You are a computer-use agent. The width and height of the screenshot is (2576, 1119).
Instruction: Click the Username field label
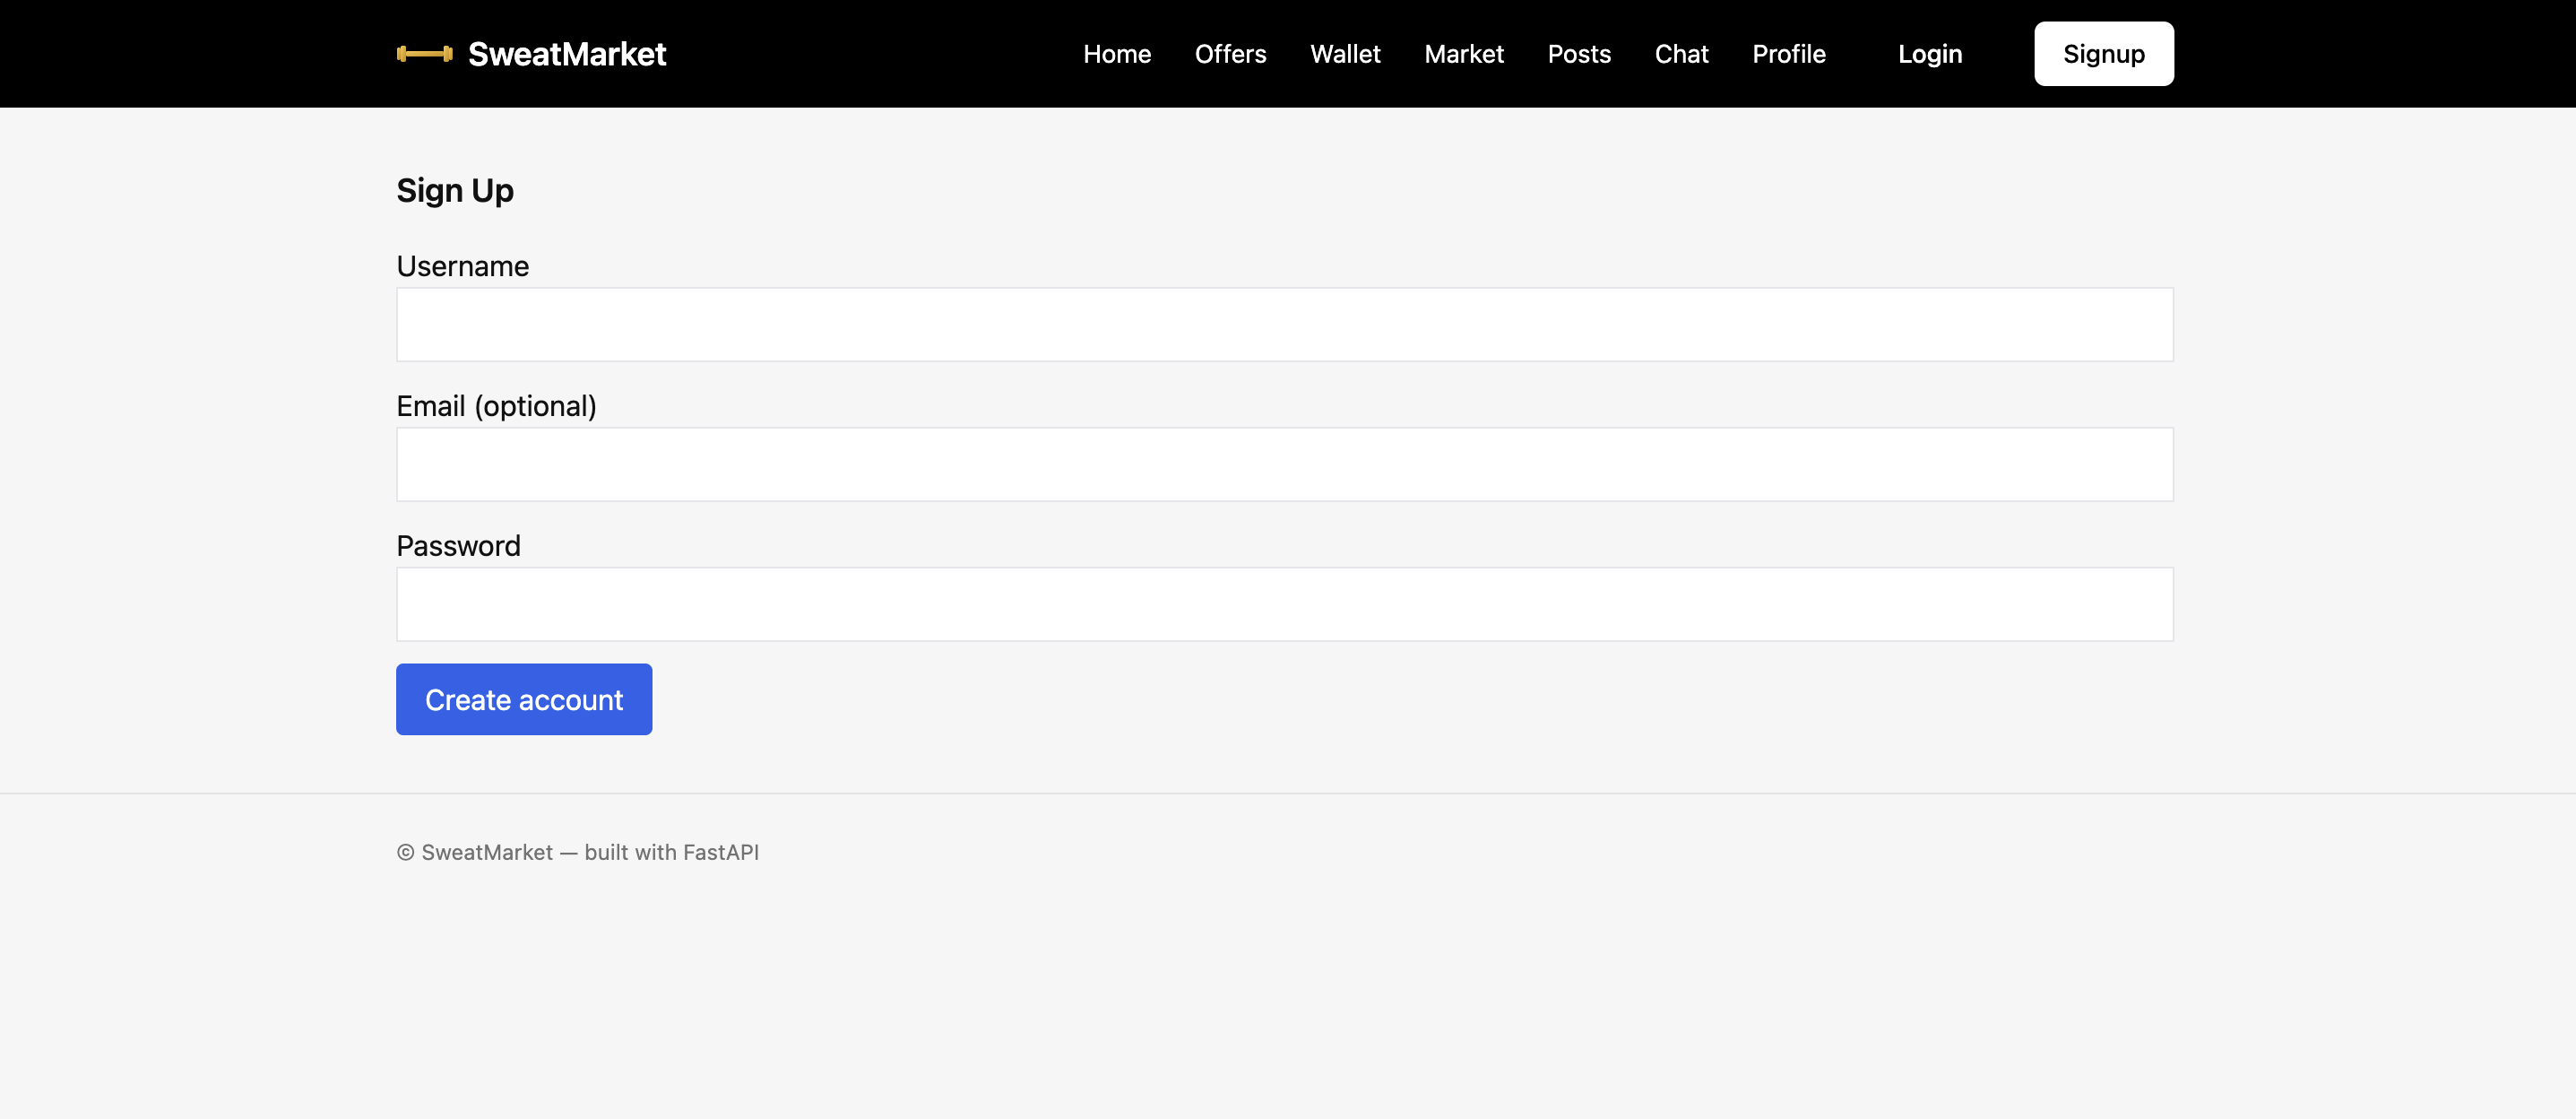tap(462, 266)
